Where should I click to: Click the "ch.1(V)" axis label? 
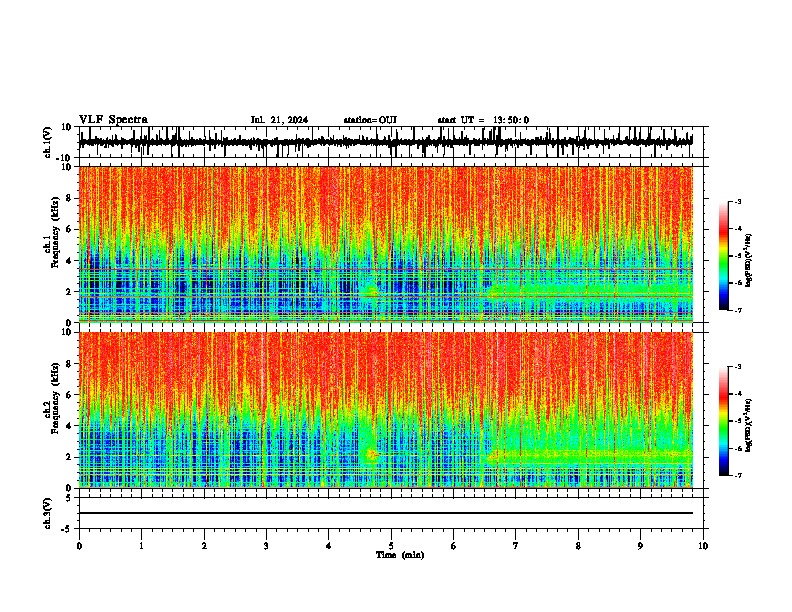click(x=48, y=142)
